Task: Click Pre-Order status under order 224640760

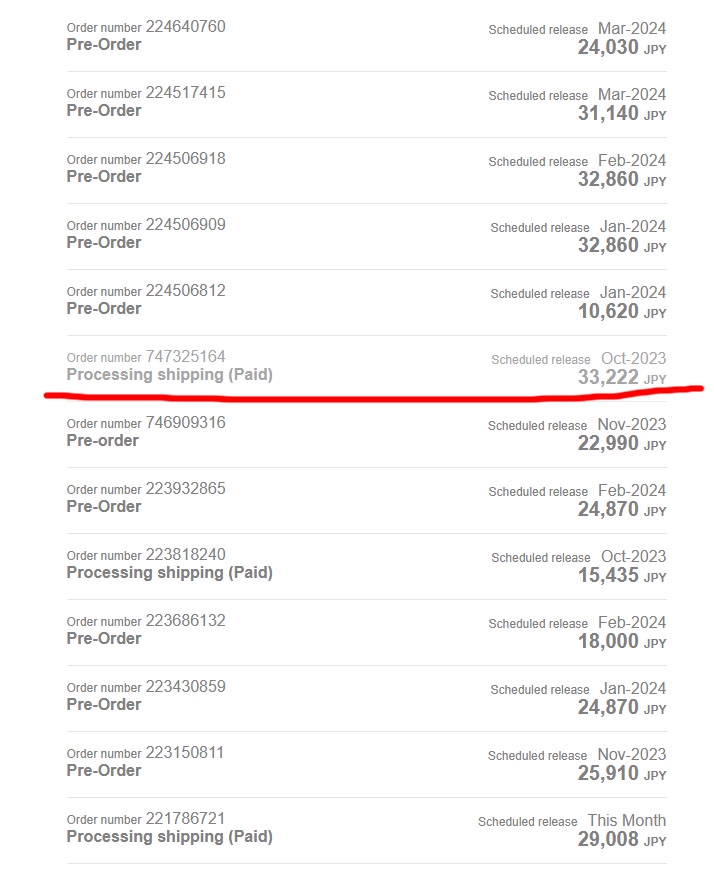Action: 104,45
